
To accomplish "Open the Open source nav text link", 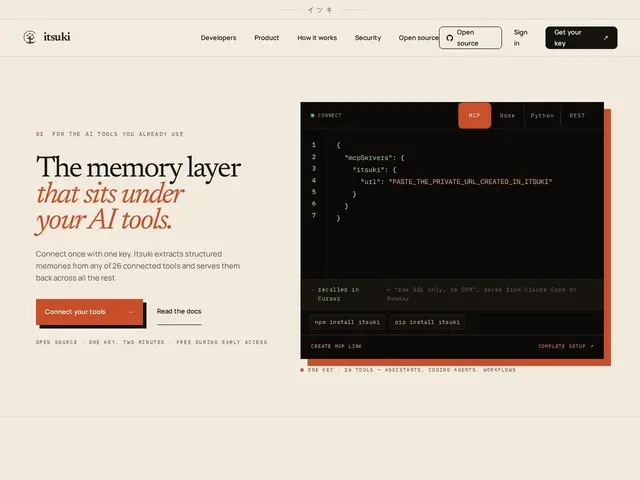I will point(418,38).
